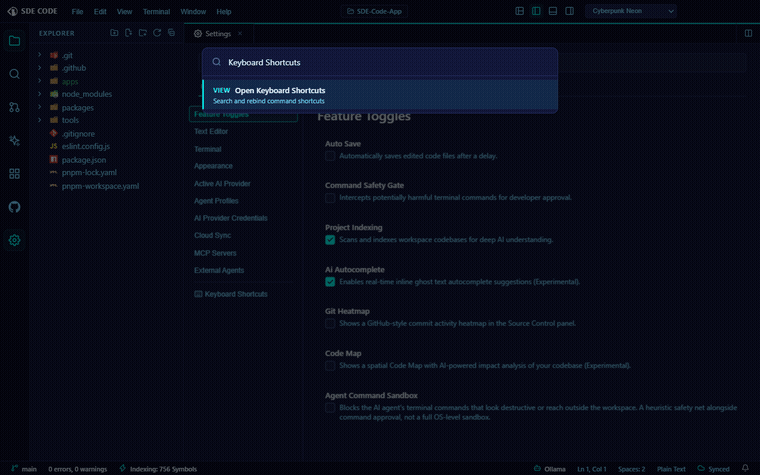The width and height of the screenshot is (760, 475).
Task: Open the Source Control panel
Action: pyautogui.click(x=14, y=107)
